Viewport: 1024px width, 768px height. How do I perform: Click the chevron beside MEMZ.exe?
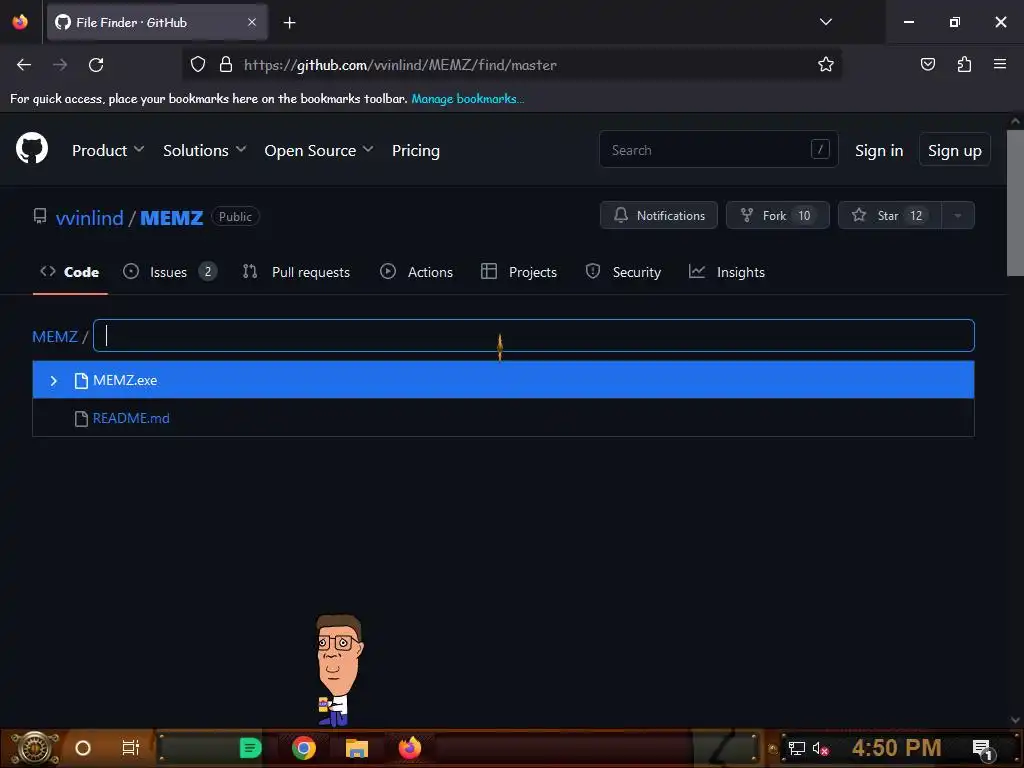point(54,380)
